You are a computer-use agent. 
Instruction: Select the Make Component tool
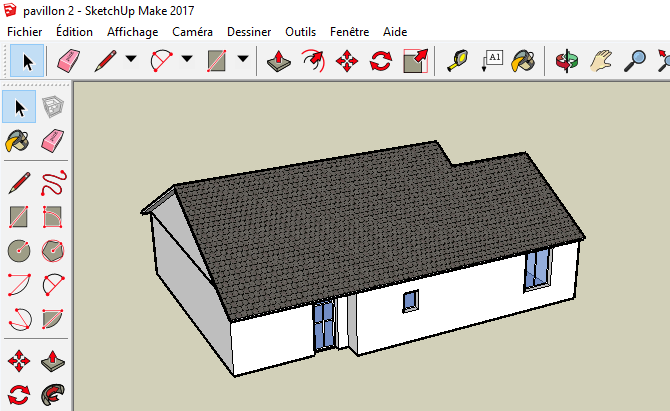[x=53, y=108]
